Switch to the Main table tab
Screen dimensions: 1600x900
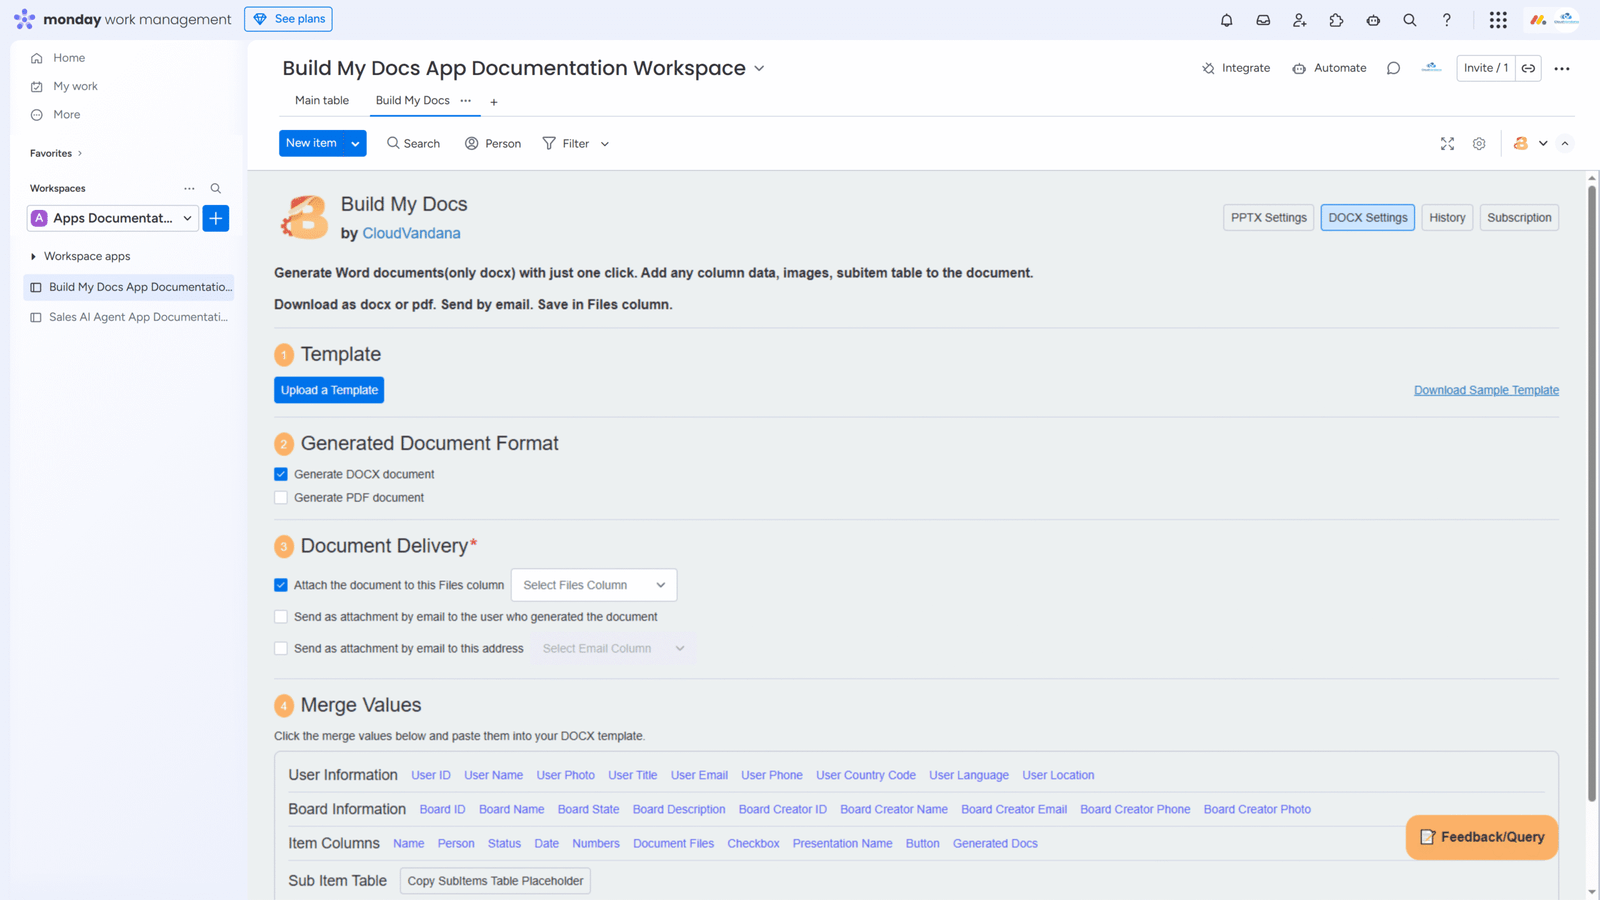click(x=321, y=101)
